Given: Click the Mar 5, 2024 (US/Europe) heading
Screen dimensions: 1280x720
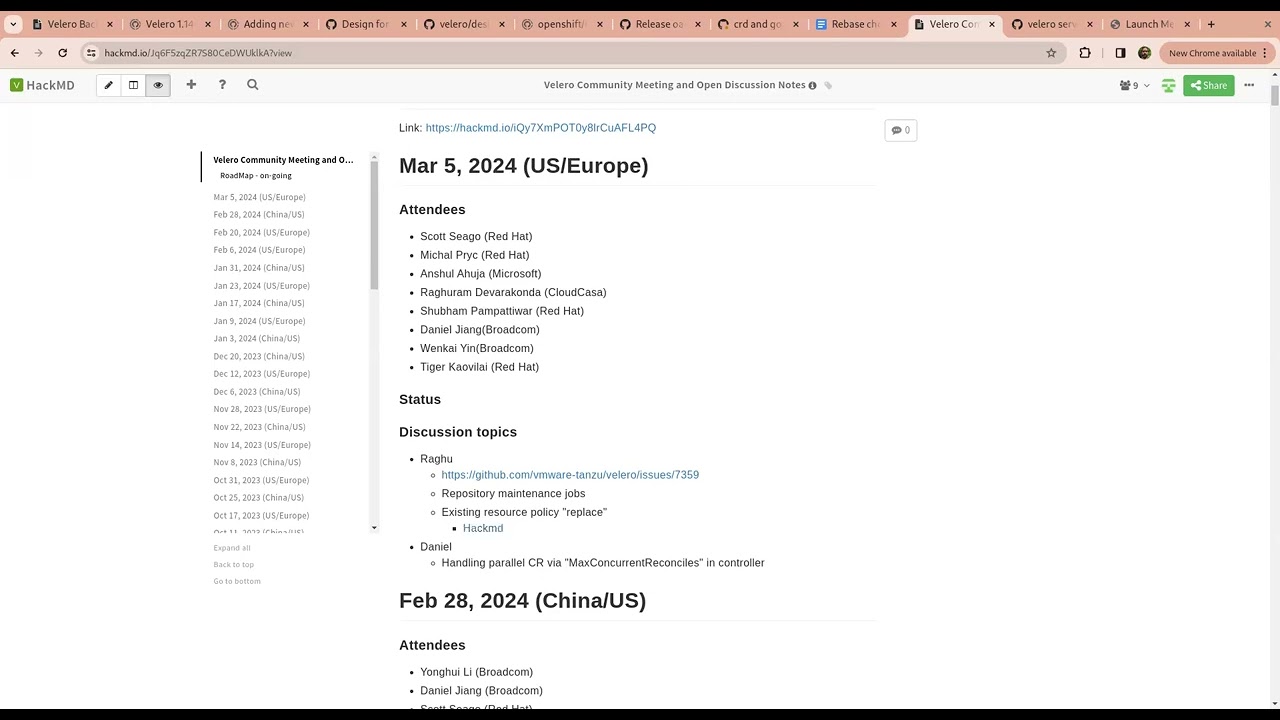Looking at the screenshot, I should coord(524,166).
